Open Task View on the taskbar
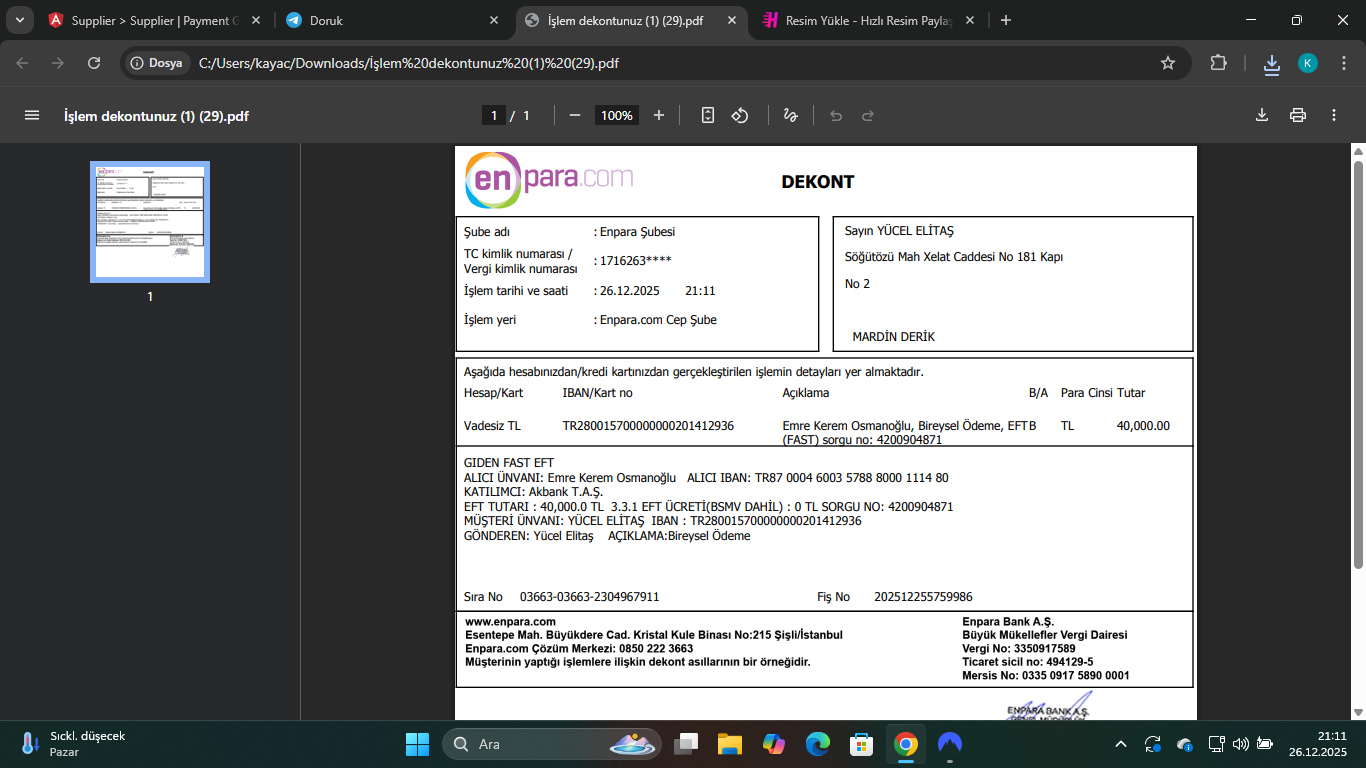This screenshot has height=768, width=1366. [686, 744]
